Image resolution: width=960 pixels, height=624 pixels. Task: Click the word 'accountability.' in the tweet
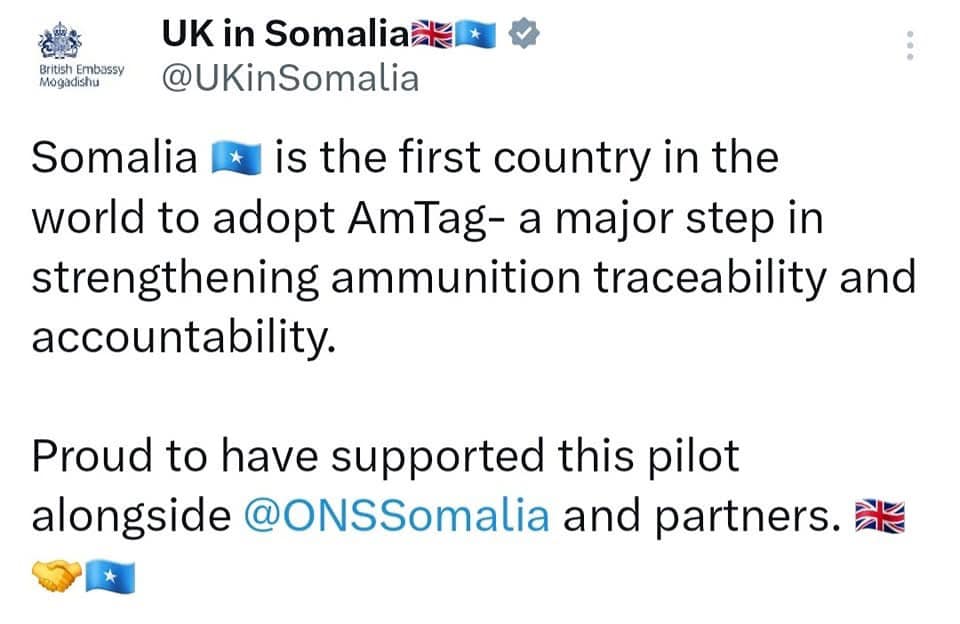[x=184, y=337]
